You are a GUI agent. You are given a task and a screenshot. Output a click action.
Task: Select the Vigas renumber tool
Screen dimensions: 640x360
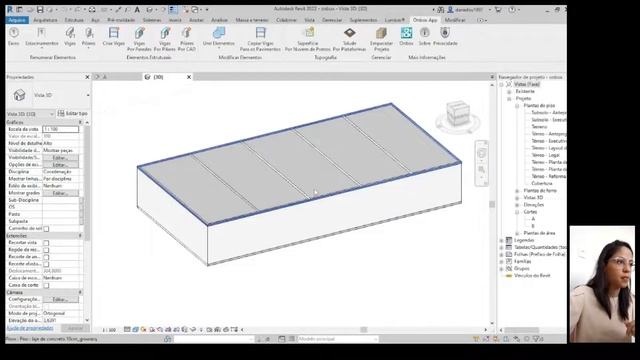[70, 36]
